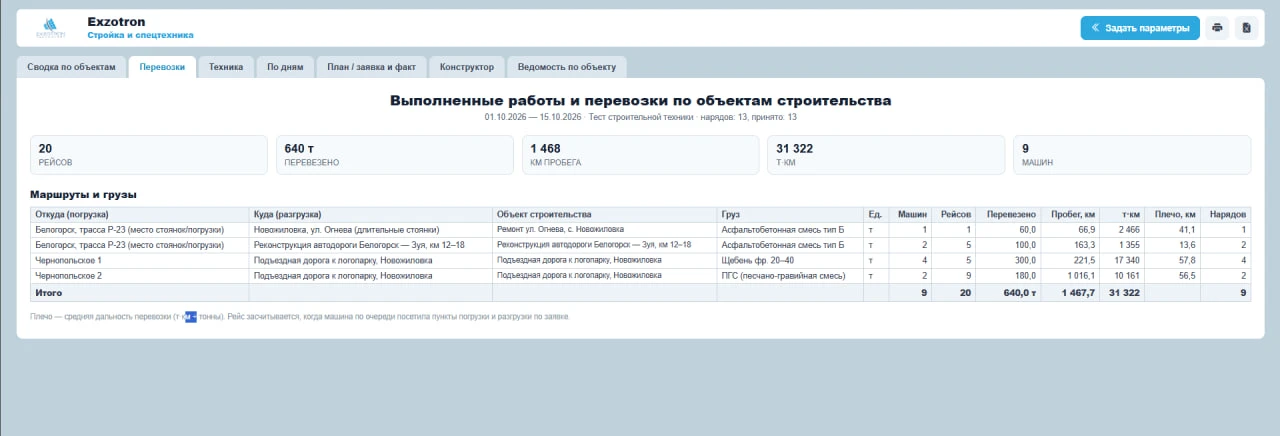This screenshot has height=436, width=1280.
Task: Click the 640,0 т total cell
Action: click(1009, 292)
